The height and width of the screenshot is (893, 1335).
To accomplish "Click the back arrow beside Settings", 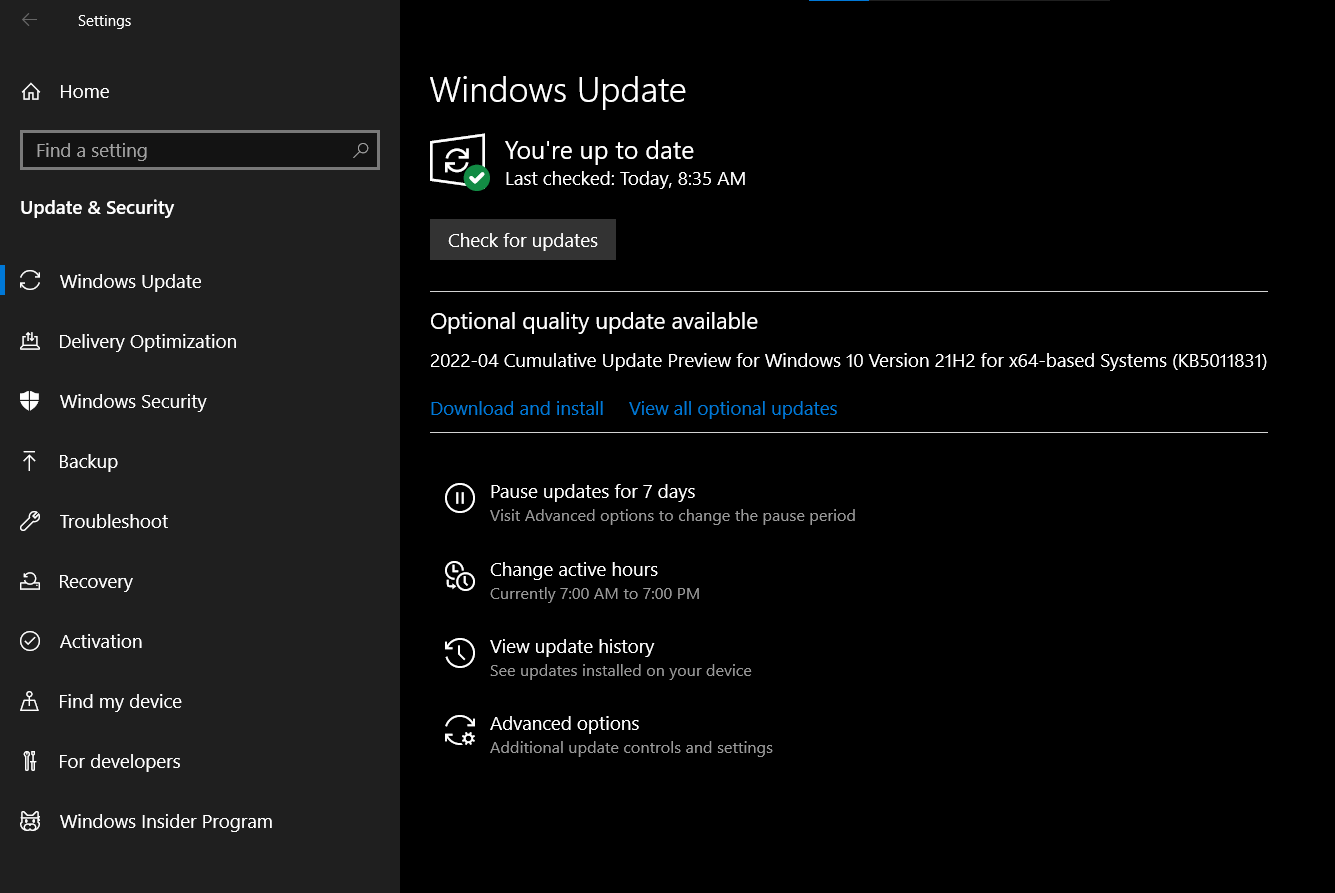I will [x=29, y=20].
